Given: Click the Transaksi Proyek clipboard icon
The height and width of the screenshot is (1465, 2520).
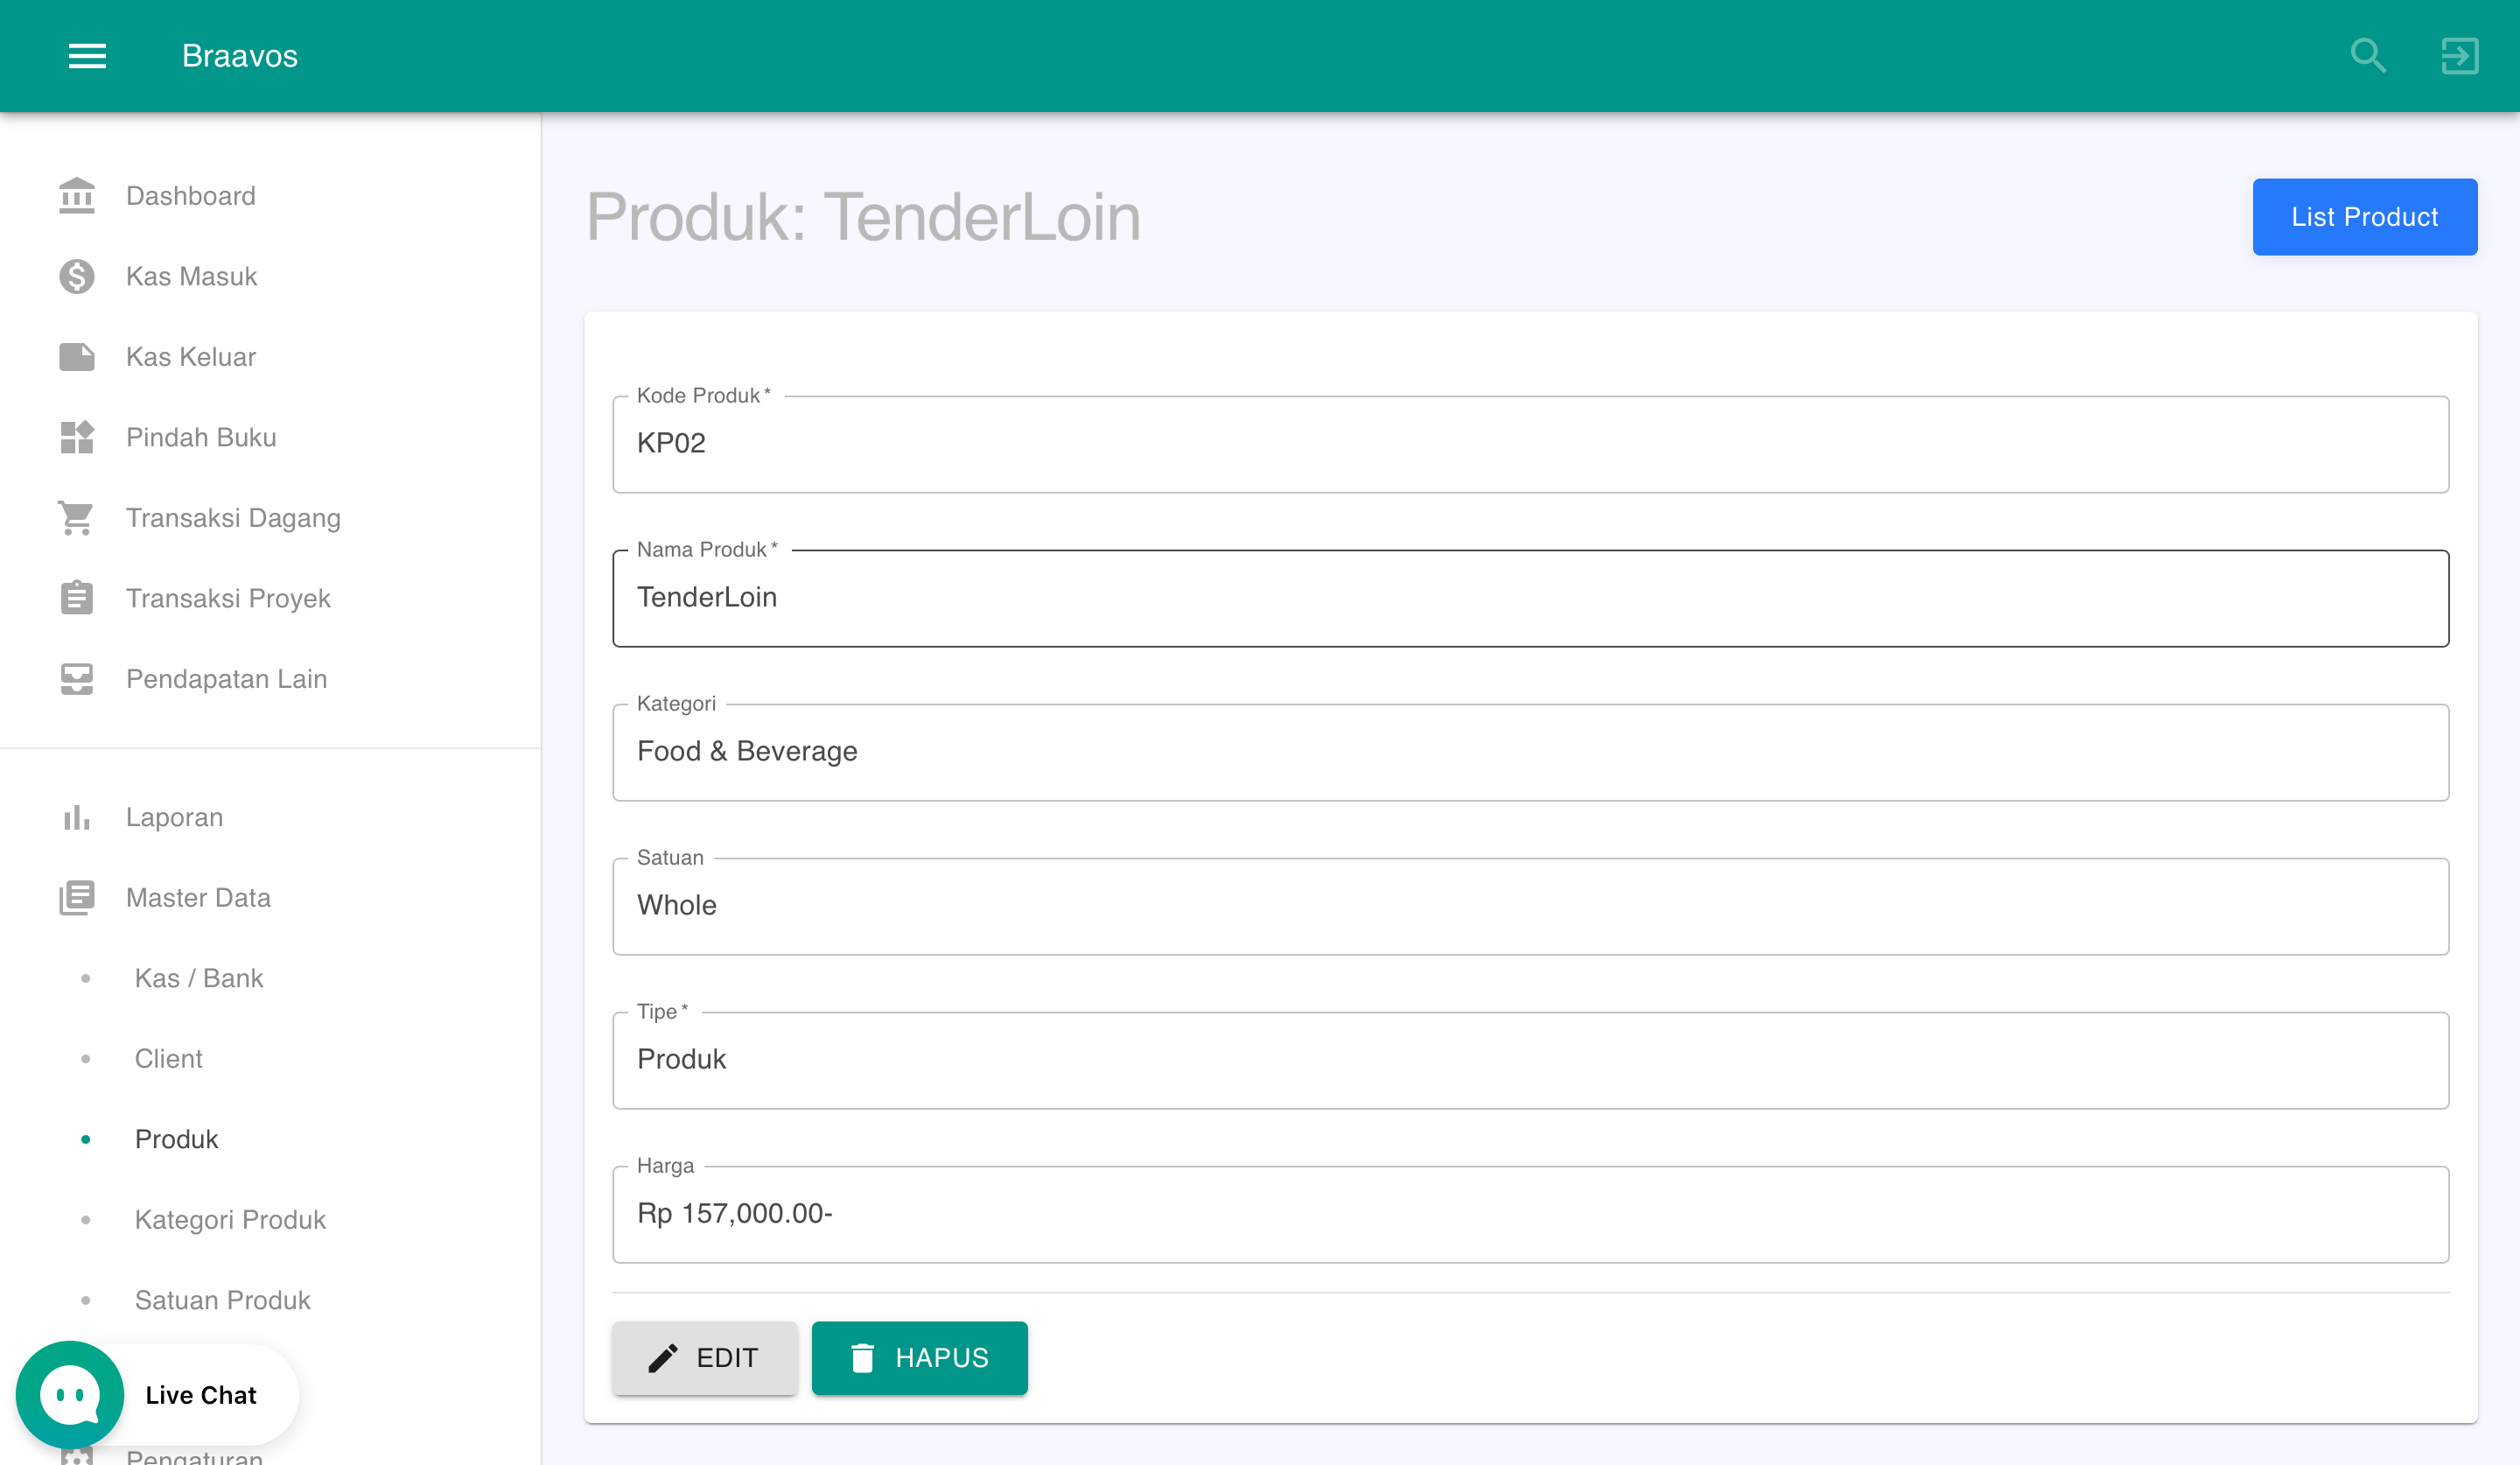Looking at the screenshot, I should (x=77, y=598).
